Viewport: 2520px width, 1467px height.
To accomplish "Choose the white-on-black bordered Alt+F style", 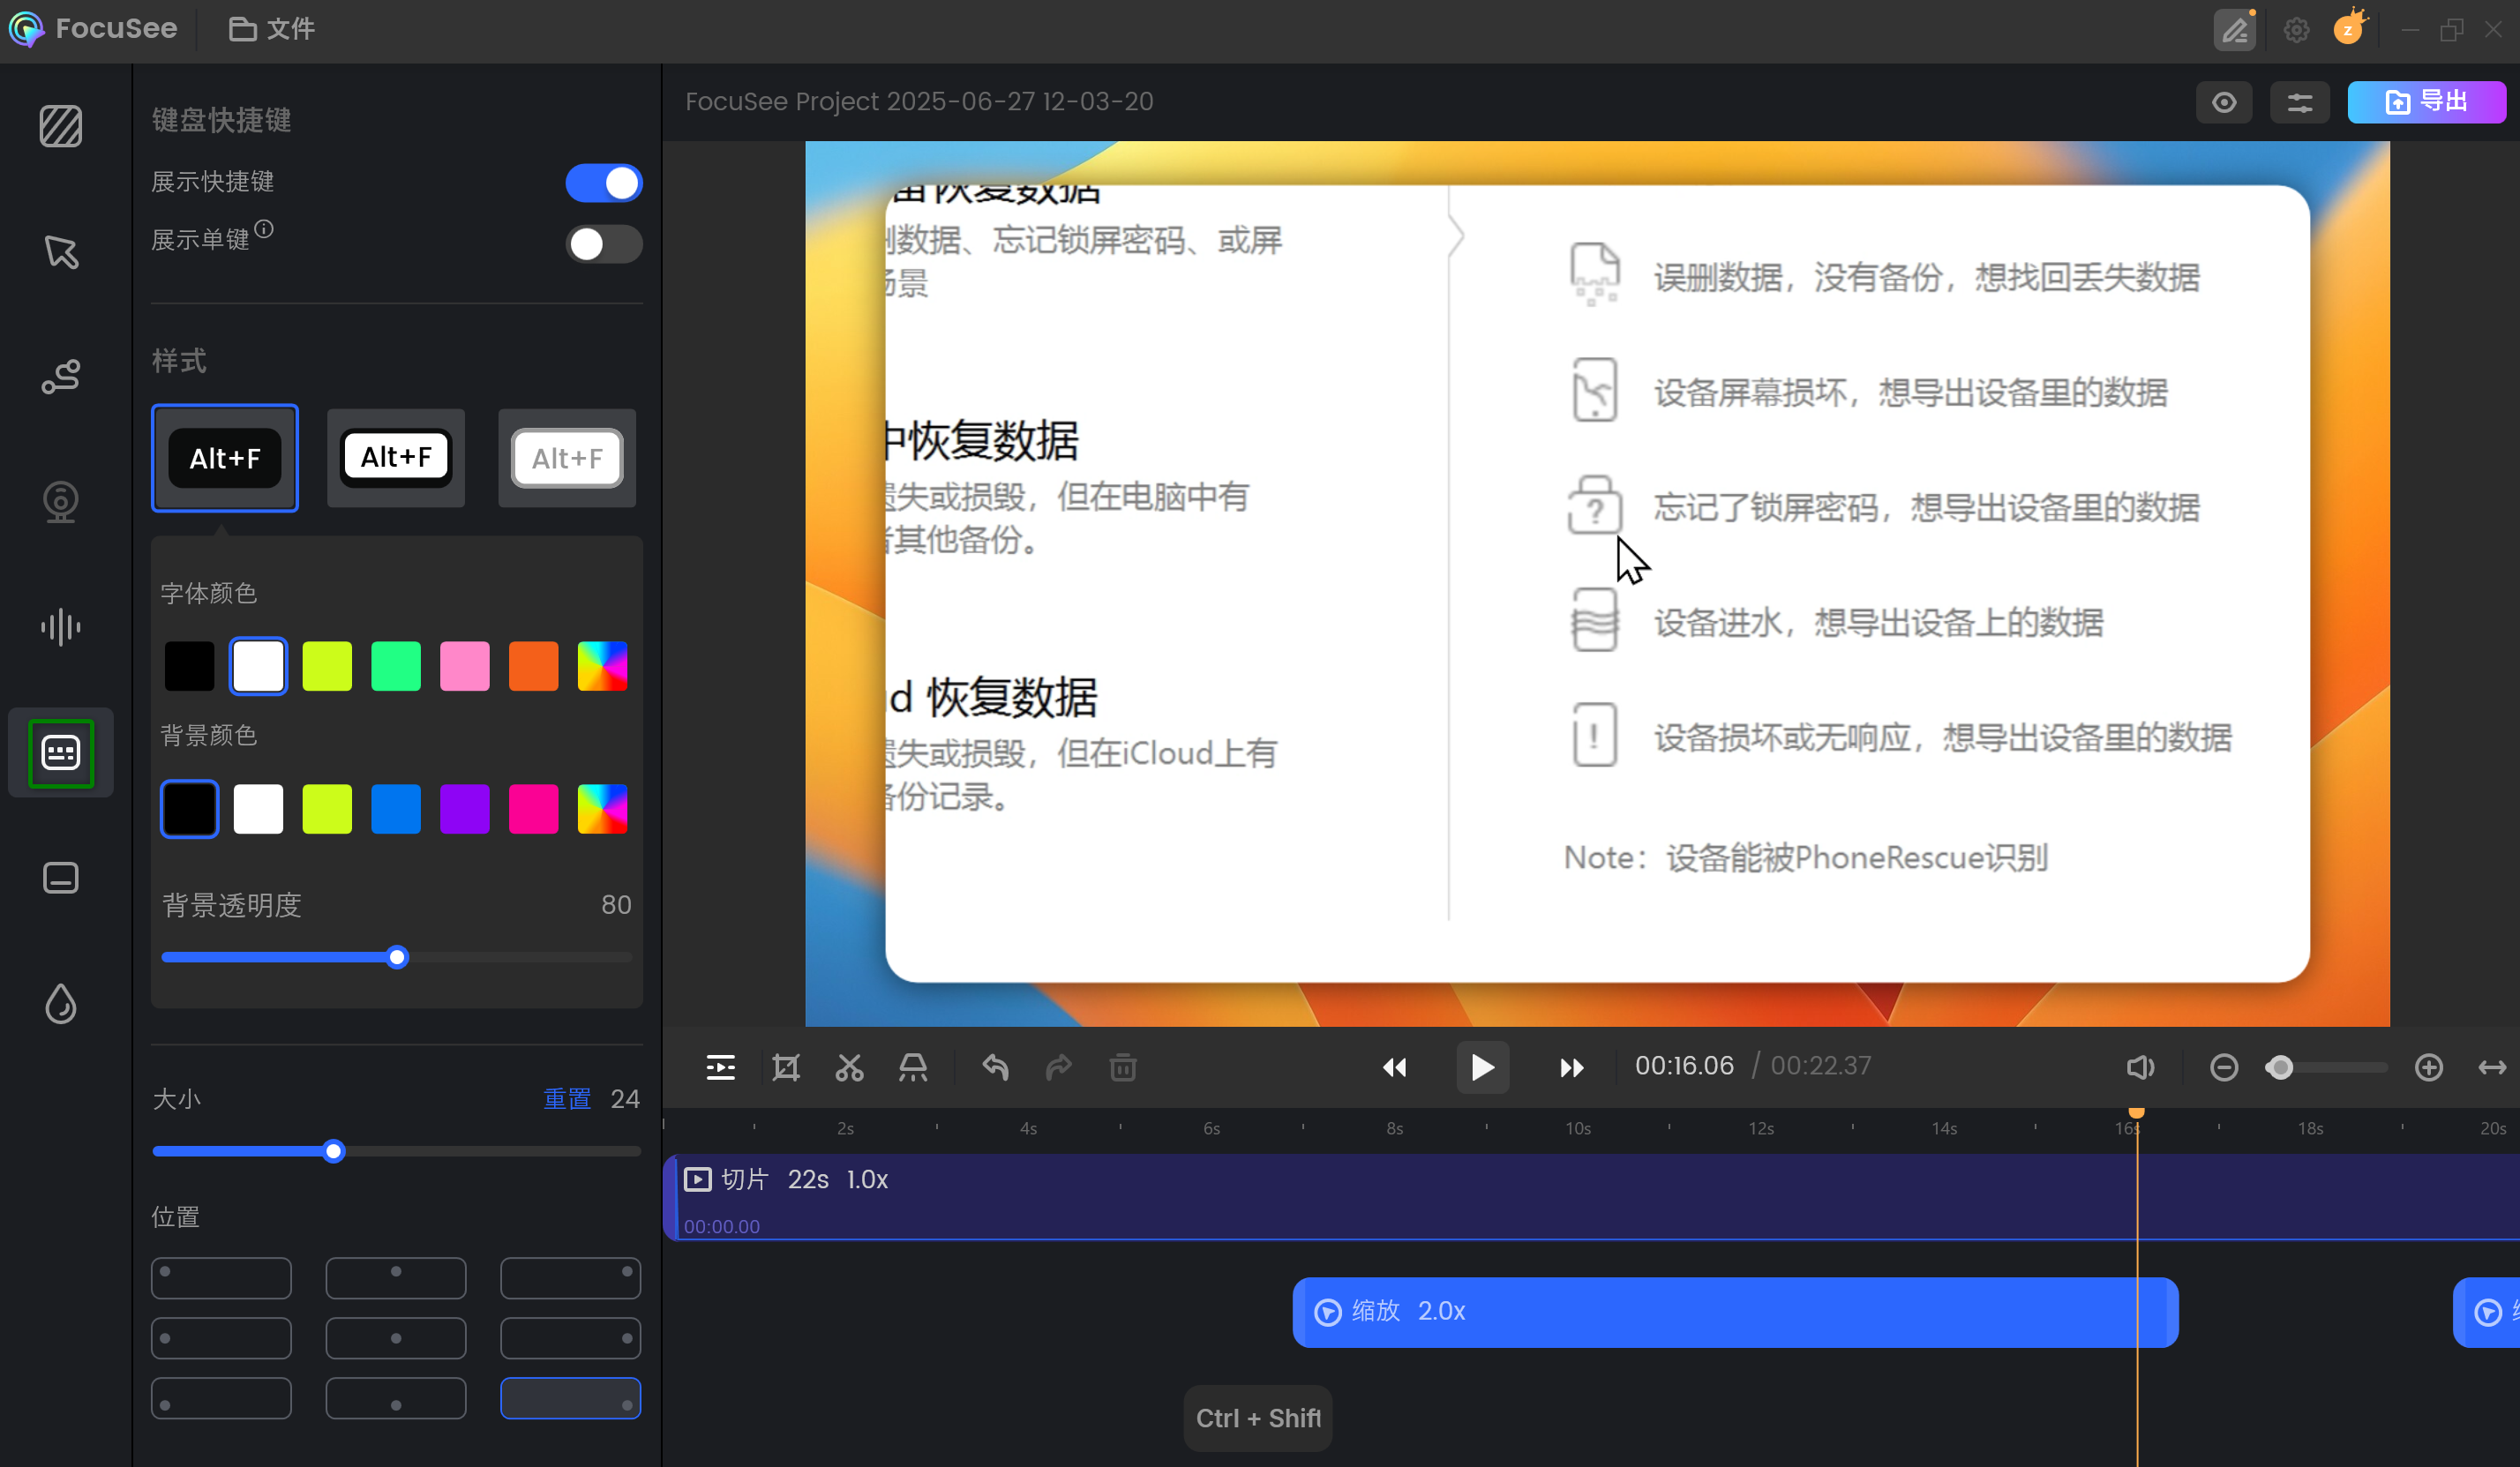I will pos(396,458).
